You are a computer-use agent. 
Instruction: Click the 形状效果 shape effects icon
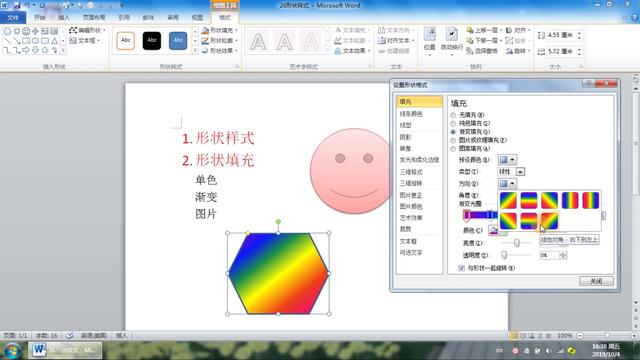(x=205, y=51)
